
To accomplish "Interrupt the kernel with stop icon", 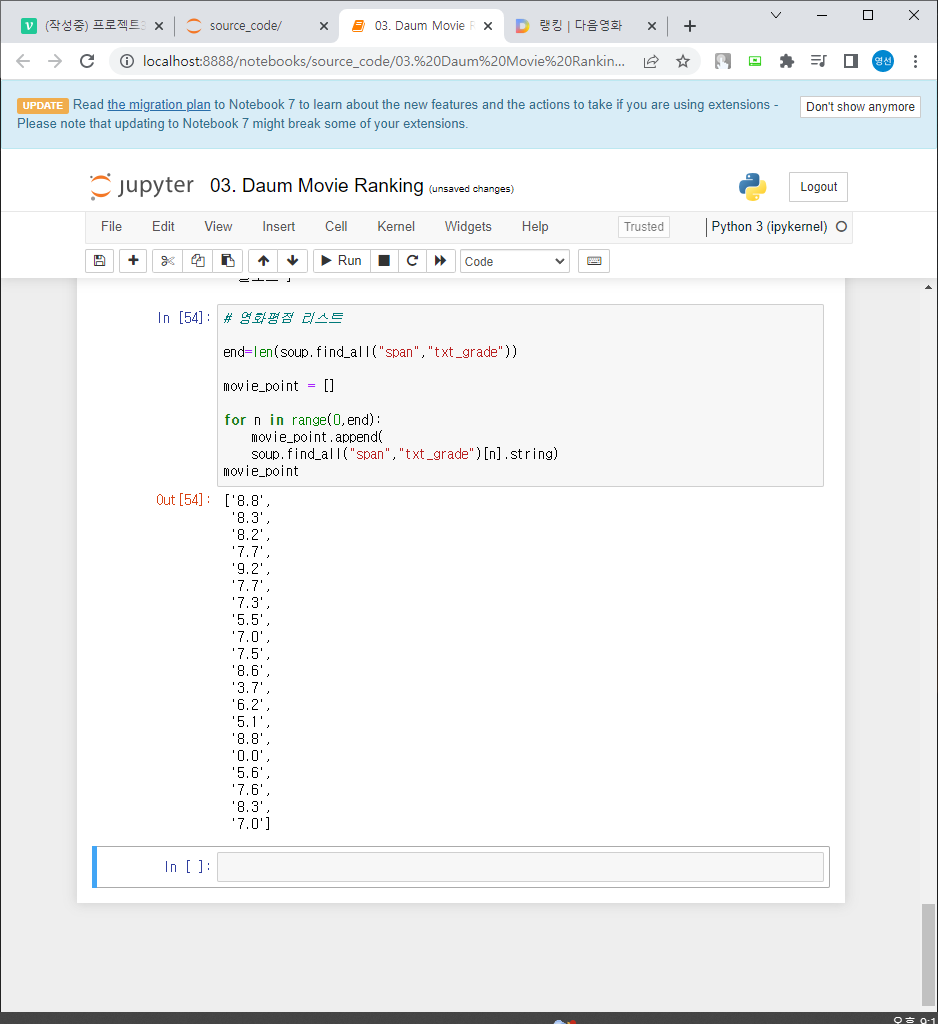I will point(384,261).
